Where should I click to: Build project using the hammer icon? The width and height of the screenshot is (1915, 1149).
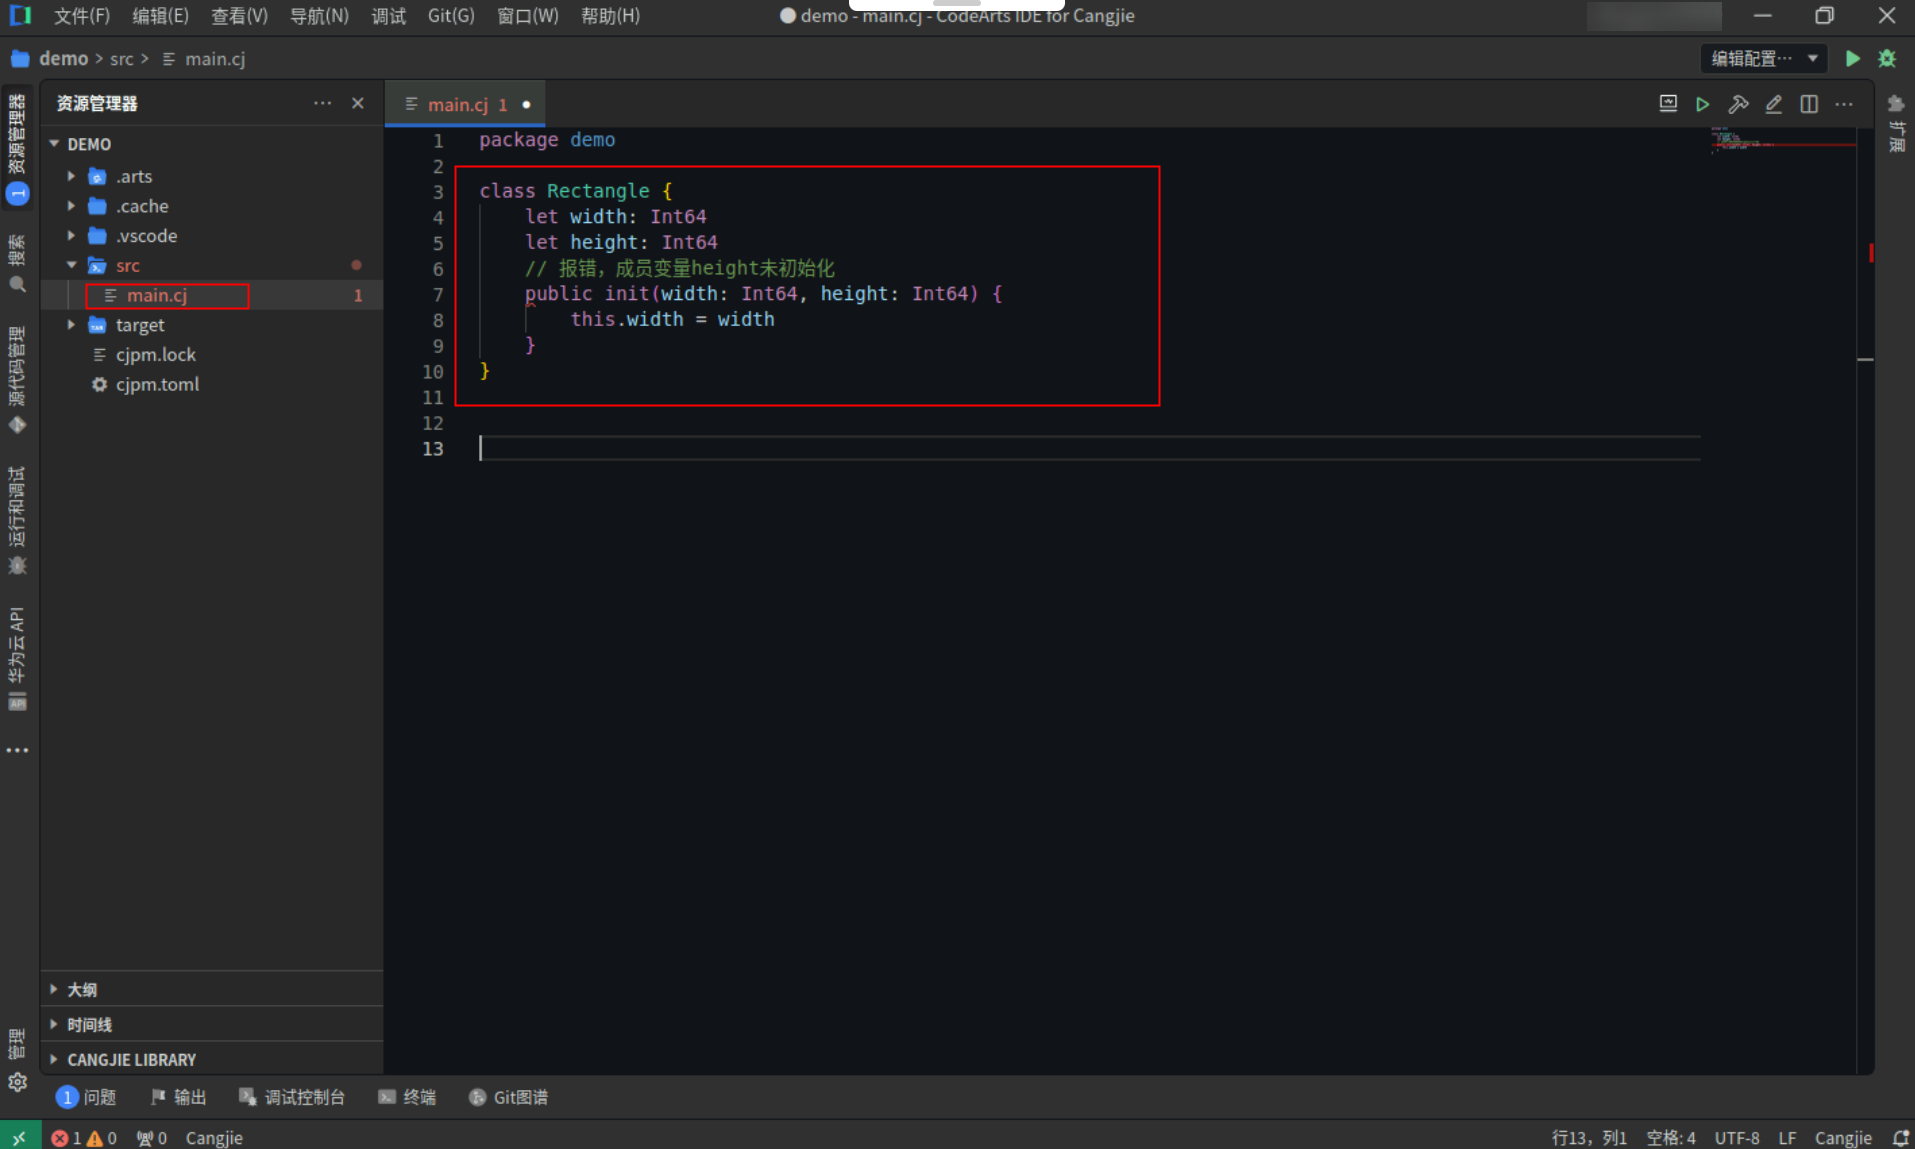[x=1740, y=104]
